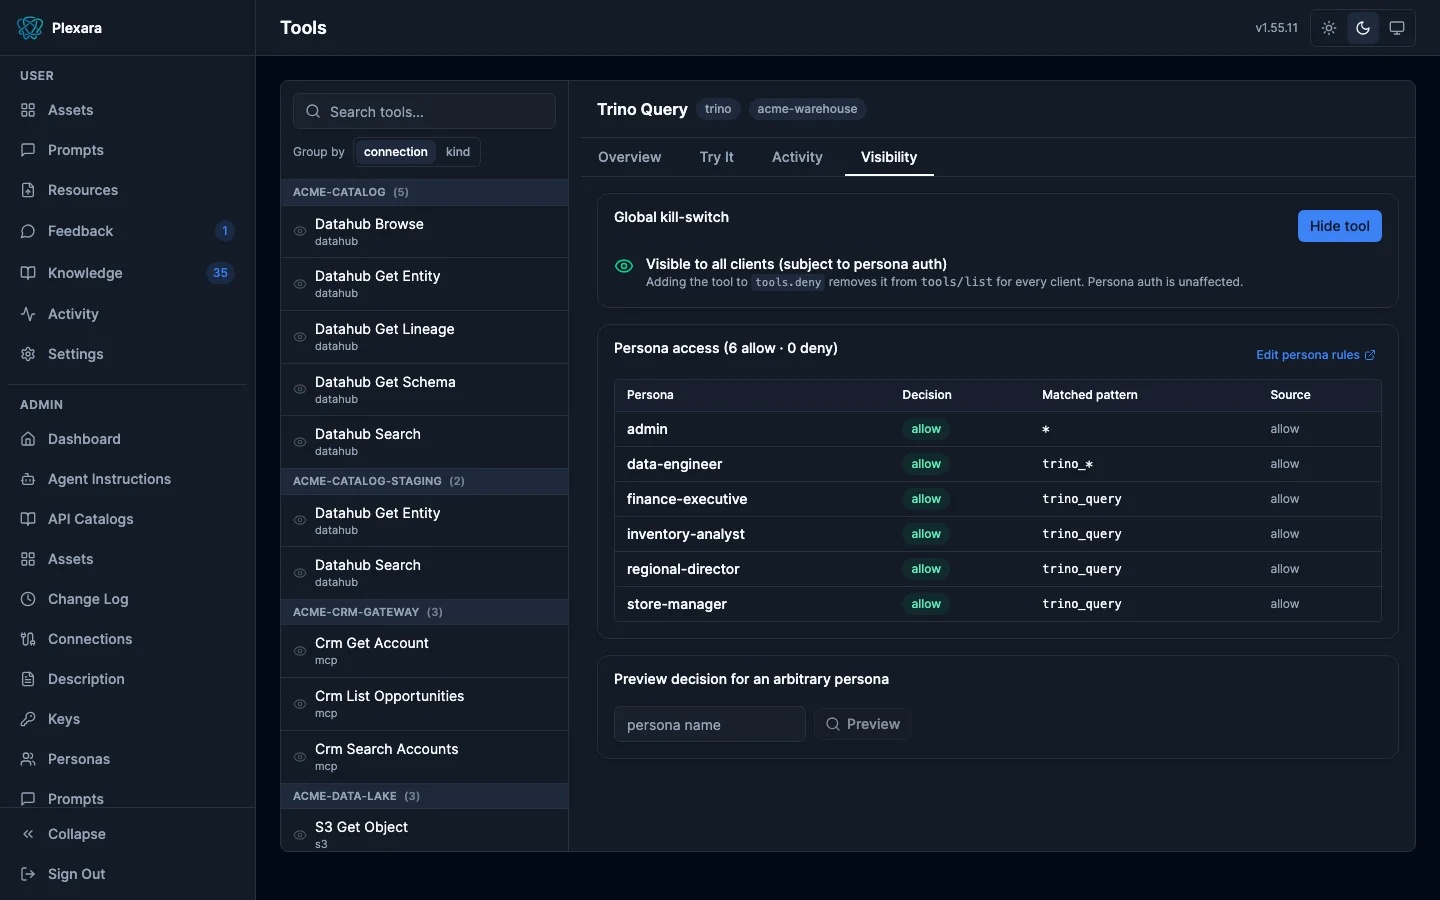The height and width of the screenshot is (900, 1440).
Task: Click the trino tag chip
Action: (x=718, y=109)
